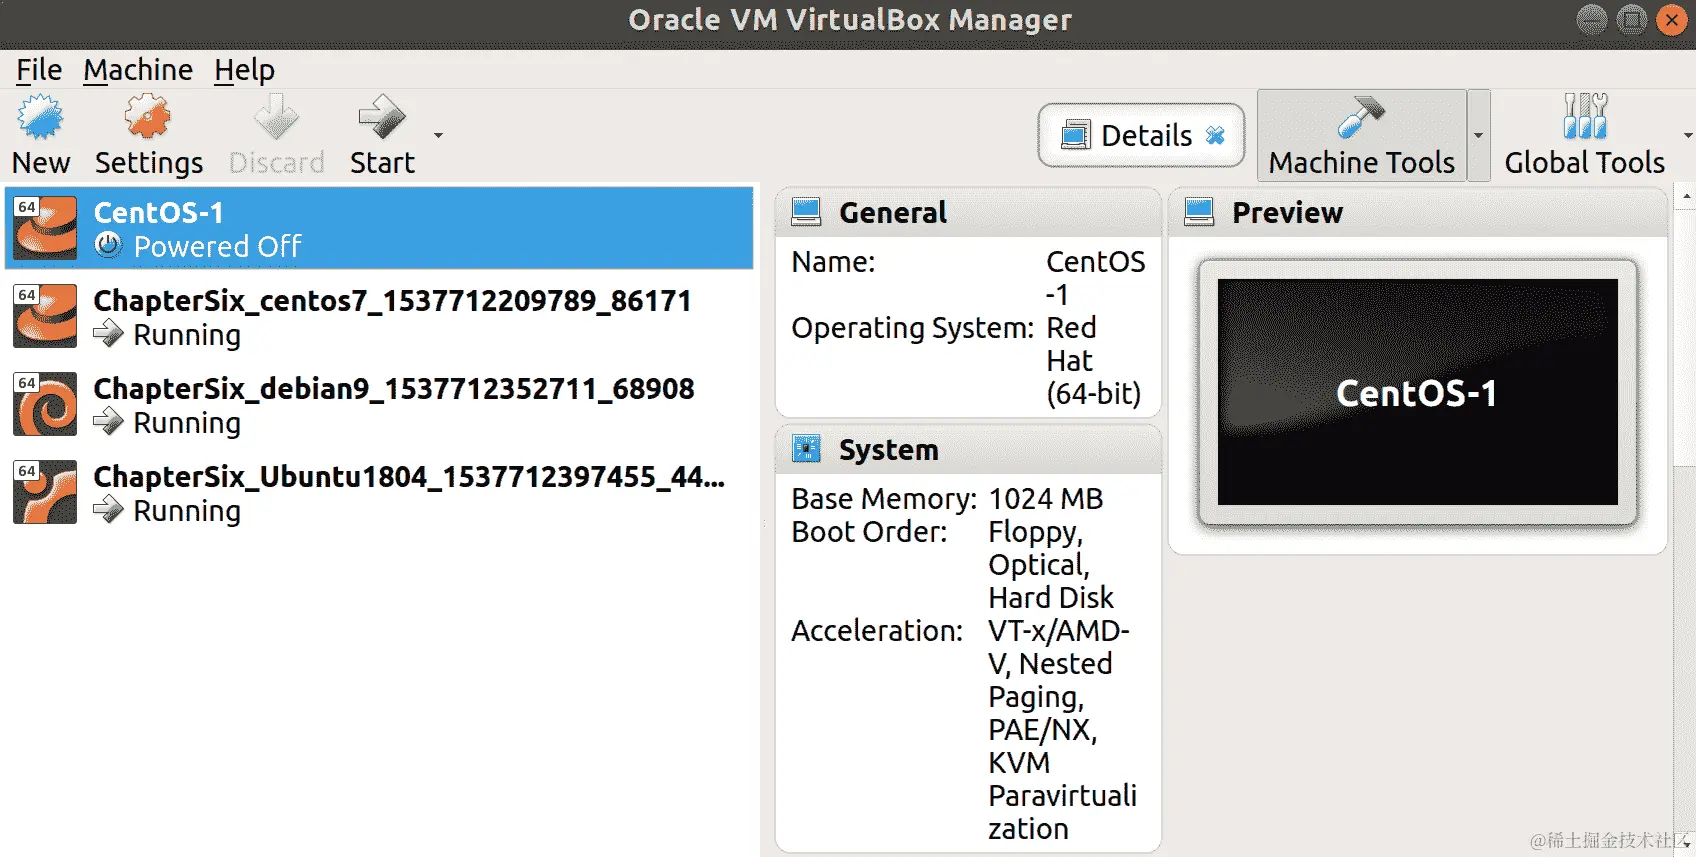This screenshot has width=1696, height=857.
Task: Click the General section header
Action: 968,212
